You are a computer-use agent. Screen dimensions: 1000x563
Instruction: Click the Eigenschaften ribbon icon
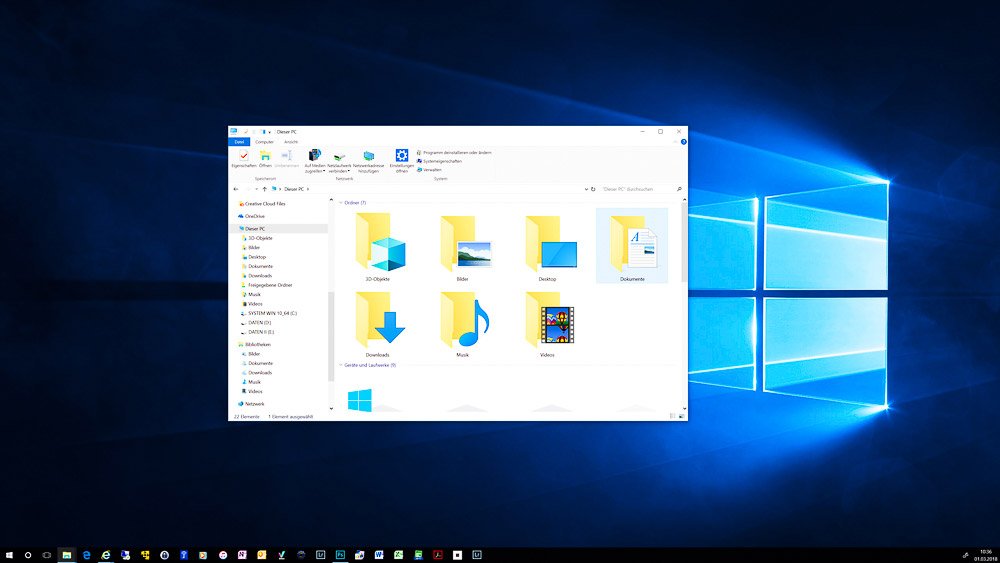point(243,156)
